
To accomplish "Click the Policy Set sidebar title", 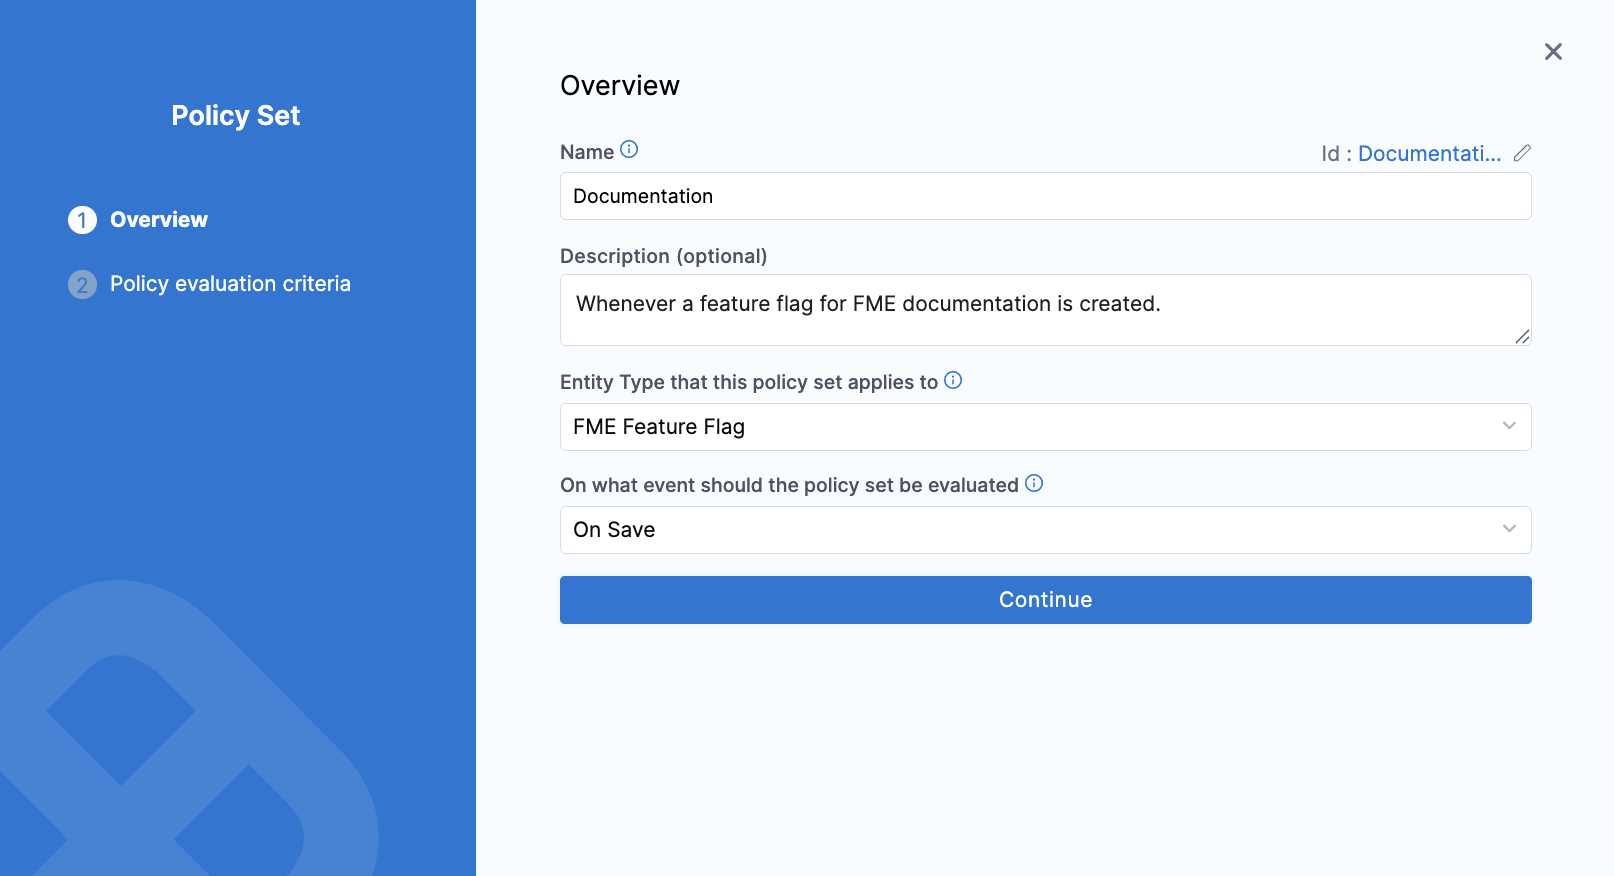I will click(x=236, y=116).
